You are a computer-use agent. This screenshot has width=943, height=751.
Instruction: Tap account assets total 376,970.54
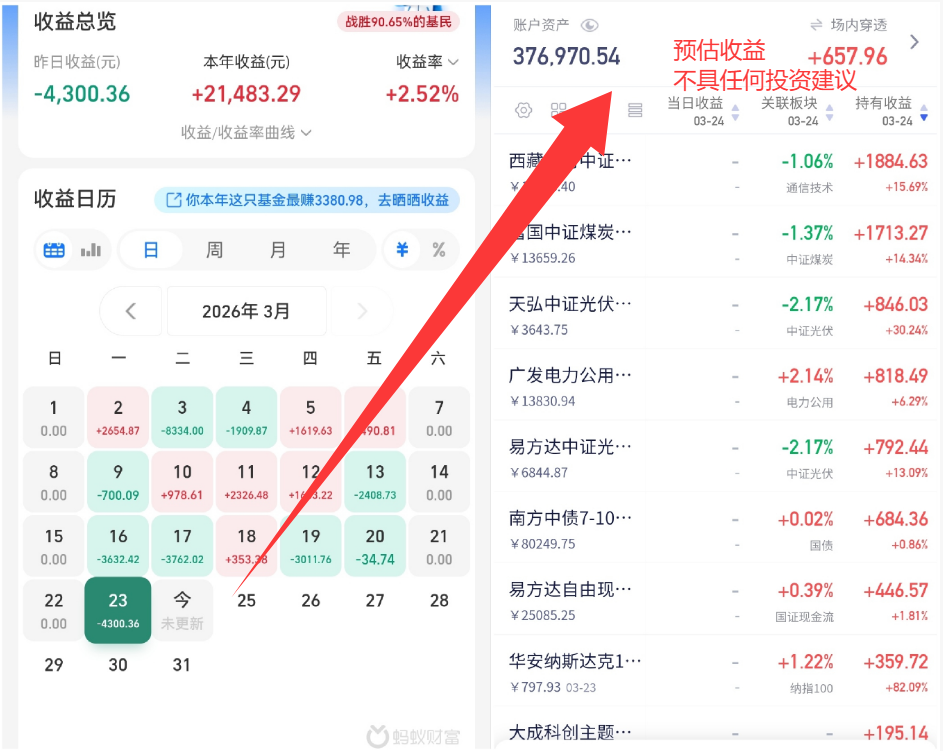(x=566, y=57)
